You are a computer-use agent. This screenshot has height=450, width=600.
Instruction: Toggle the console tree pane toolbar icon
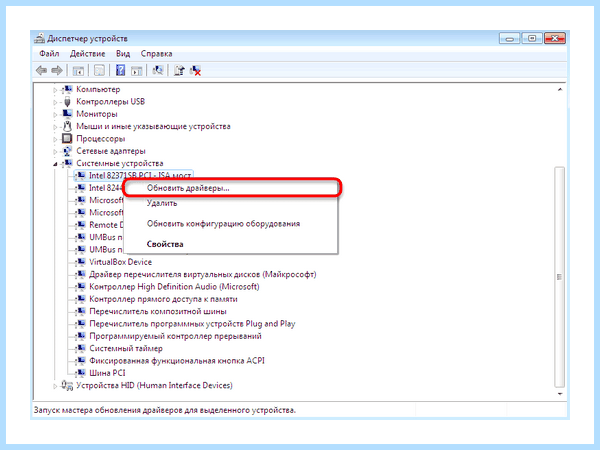78,70
